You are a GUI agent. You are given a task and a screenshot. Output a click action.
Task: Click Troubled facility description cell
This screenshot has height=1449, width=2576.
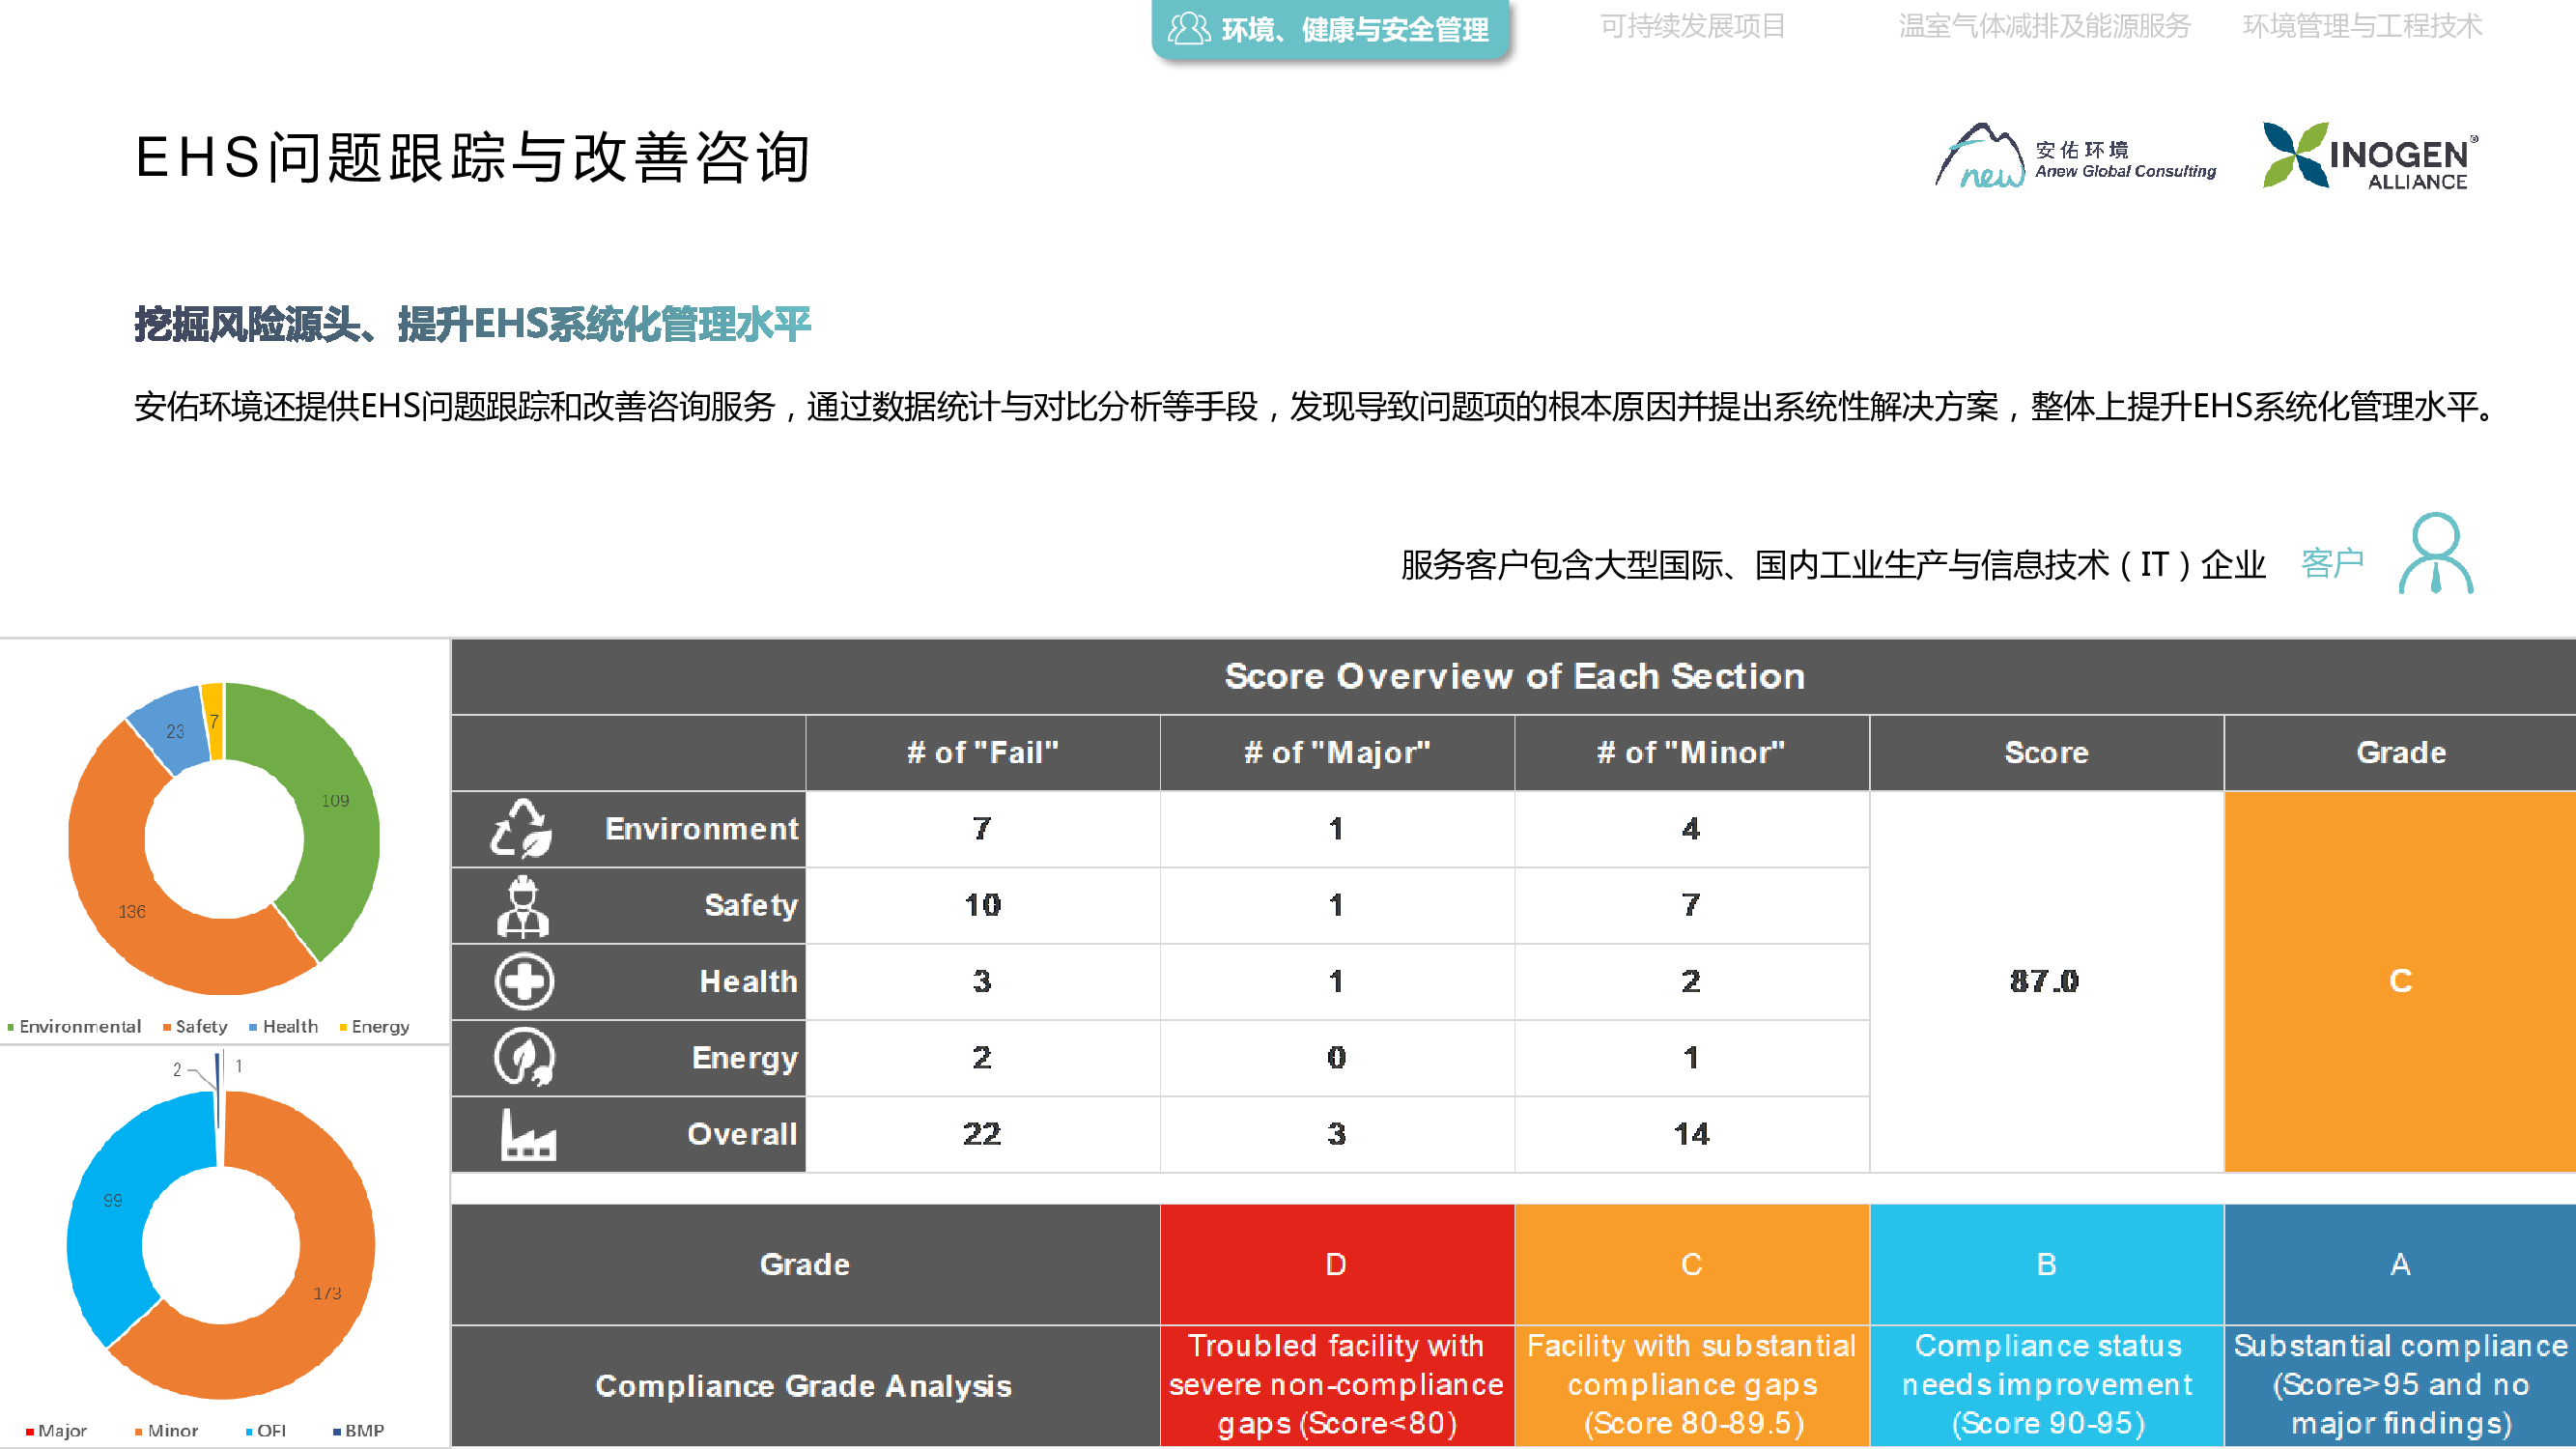click(x=1337, y=1386)
